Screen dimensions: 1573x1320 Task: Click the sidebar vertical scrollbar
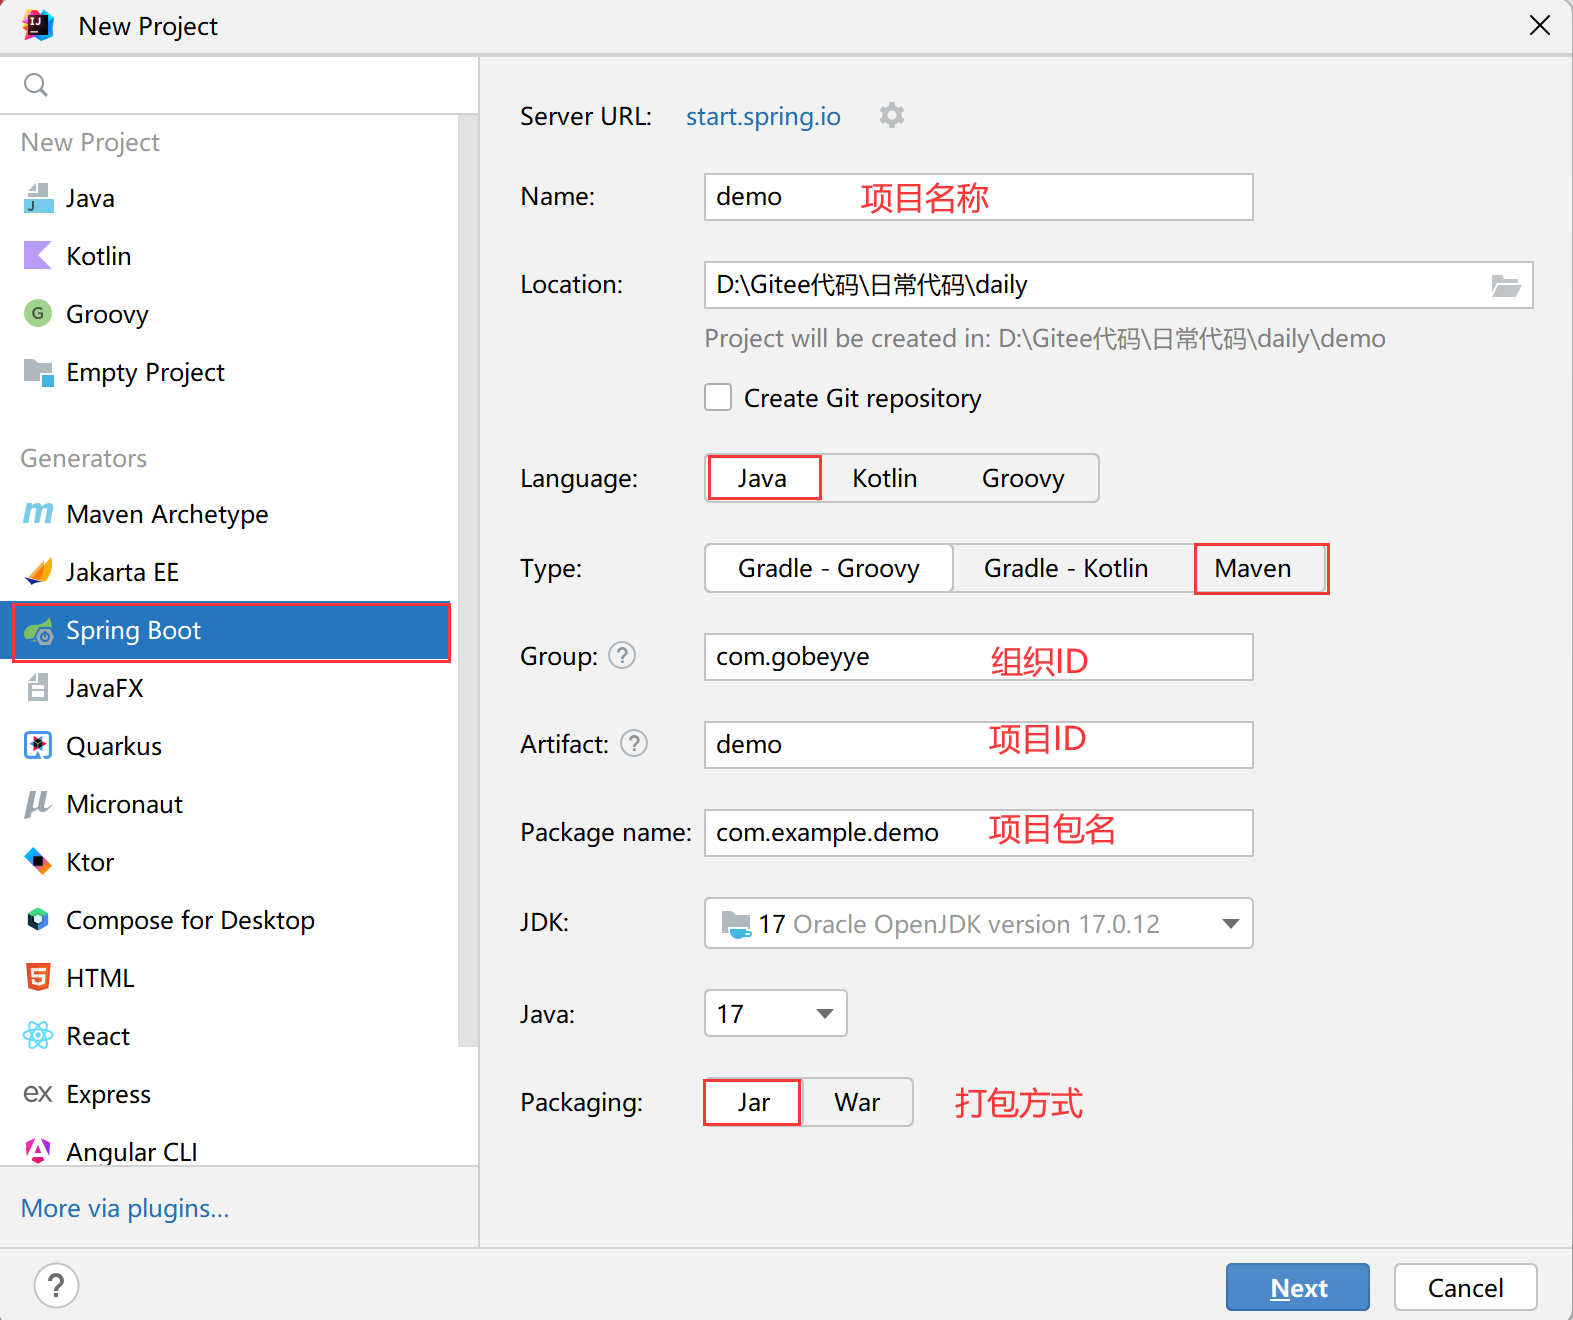click(468, 580)
